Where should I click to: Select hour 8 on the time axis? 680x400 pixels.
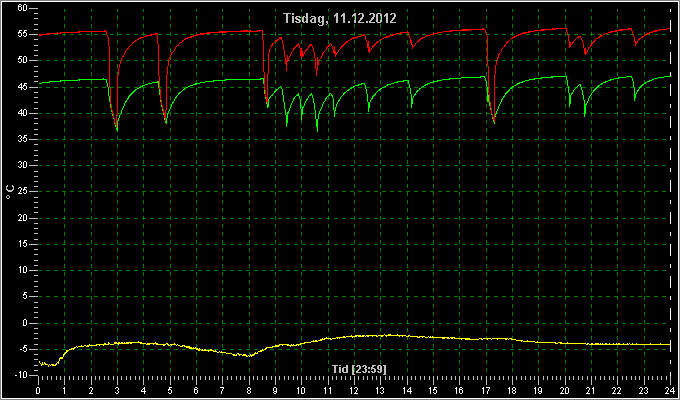click(249, 391)
